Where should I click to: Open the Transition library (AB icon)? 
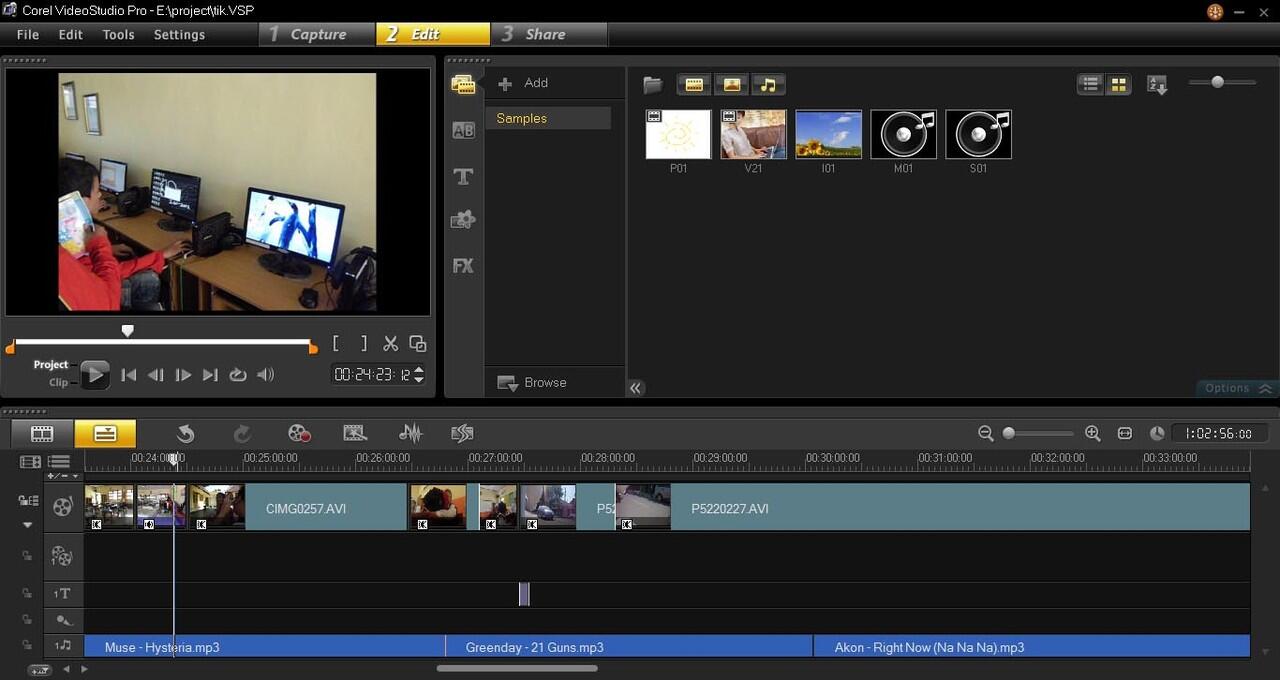463,130
